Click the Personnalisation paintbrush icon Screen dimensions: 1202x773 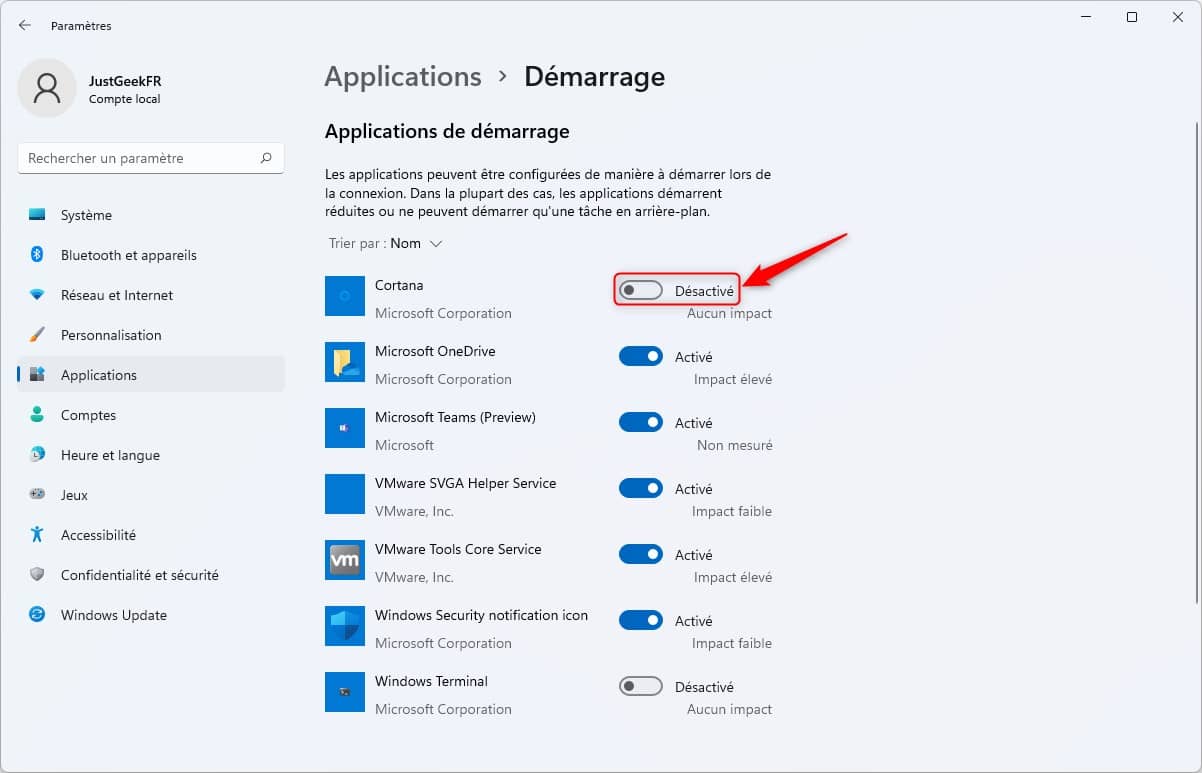37,335
